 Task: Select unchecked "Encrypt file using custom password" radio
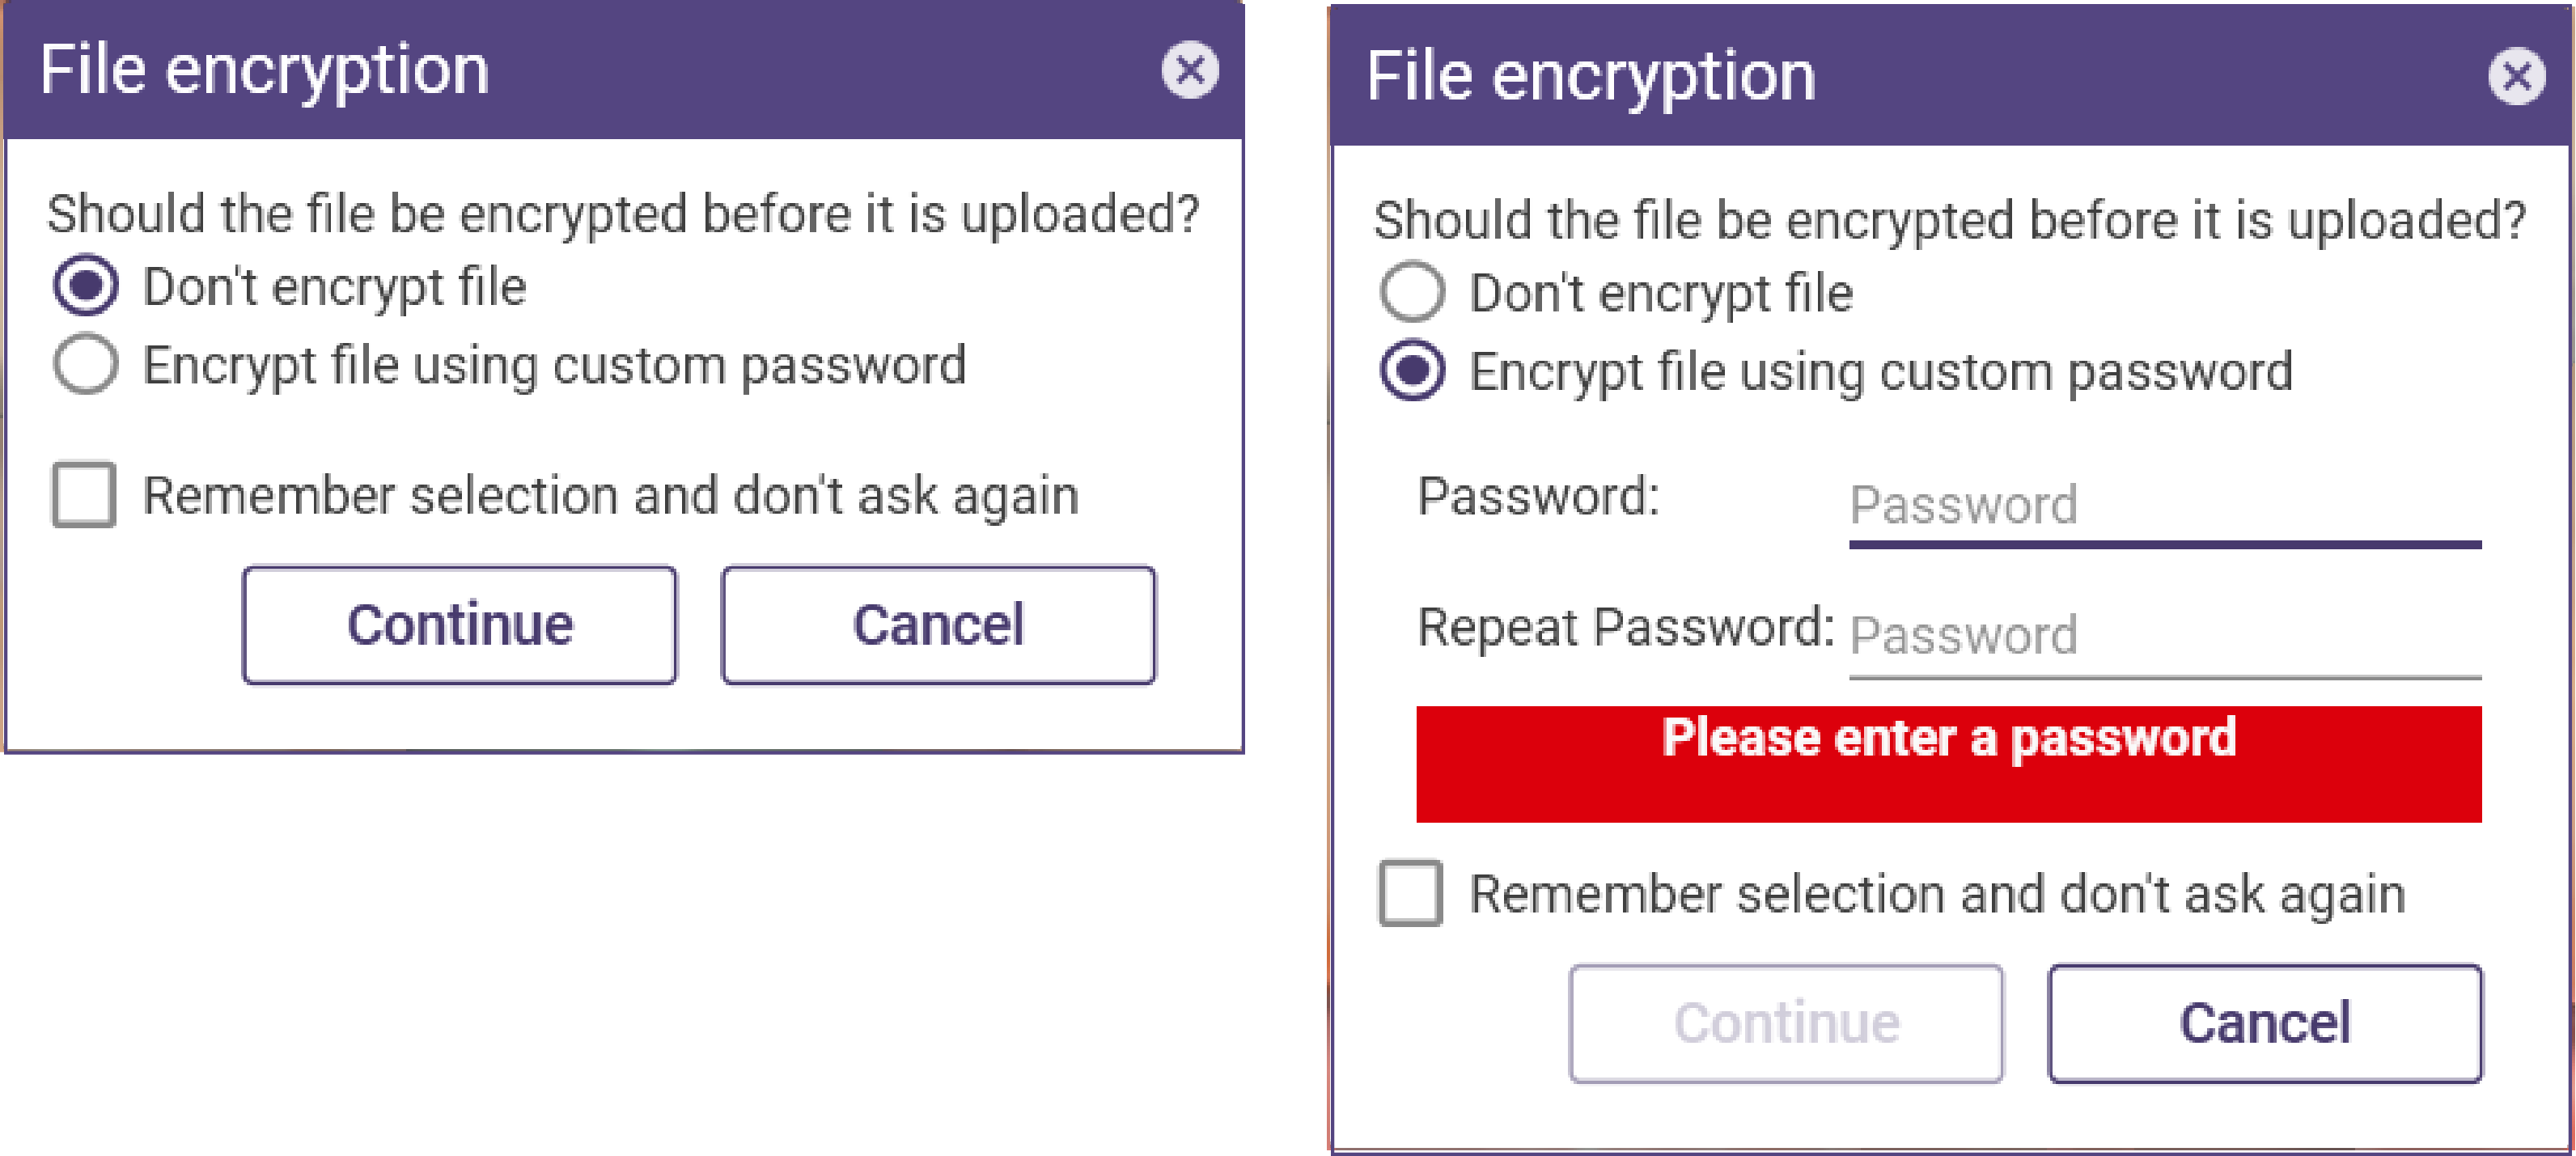click(x=86, y=363)
